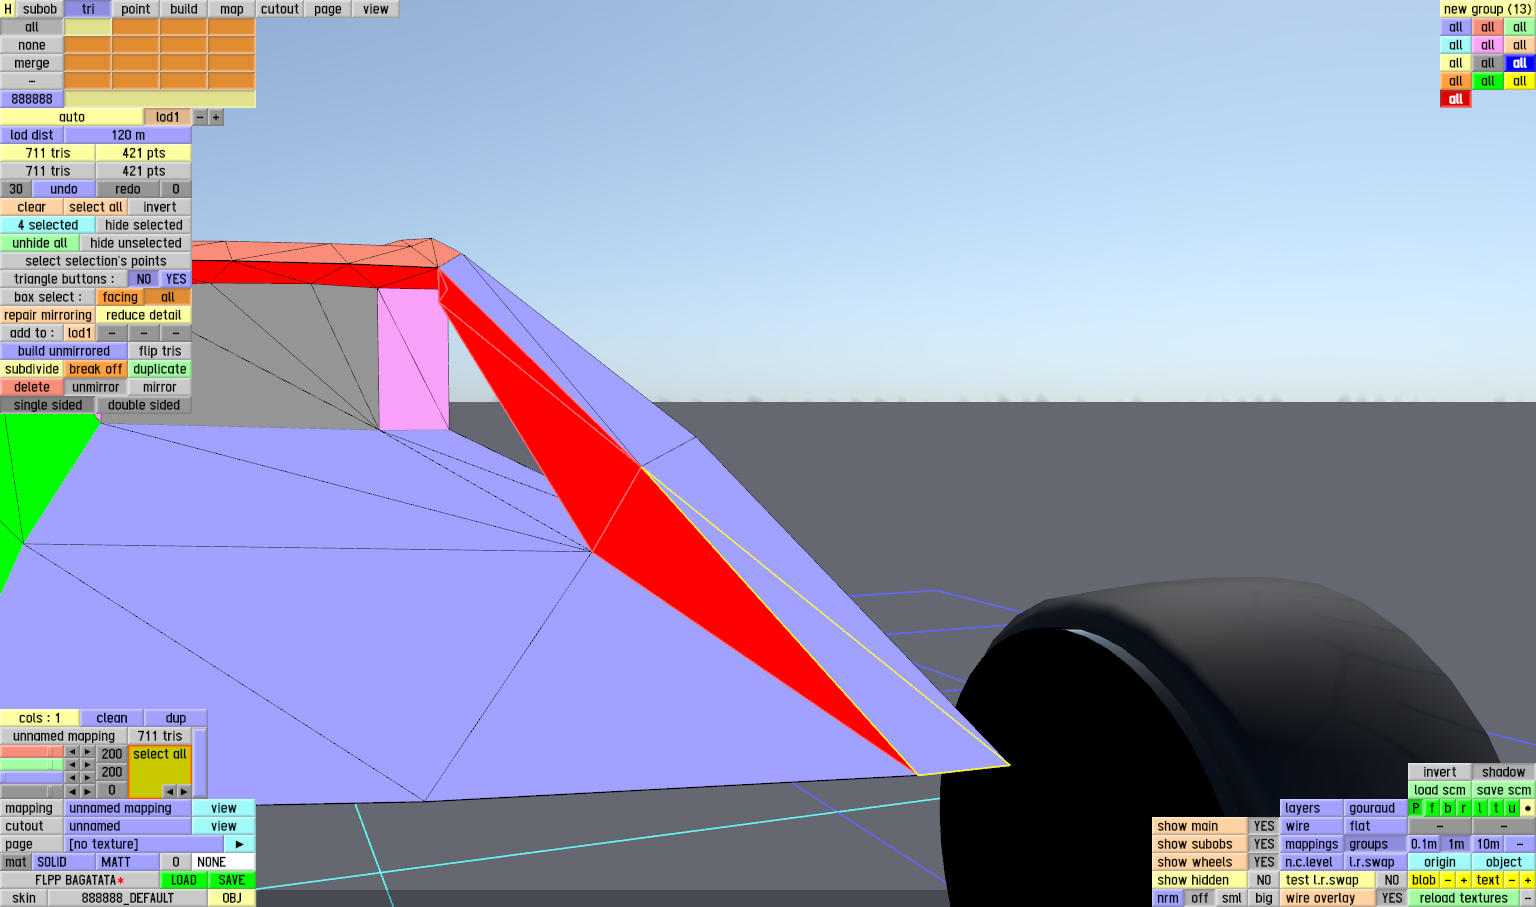Image resolution: width=1536 pixels, height=907 pixels.
Task: Select the green t view button
Action: point(1496,808)
